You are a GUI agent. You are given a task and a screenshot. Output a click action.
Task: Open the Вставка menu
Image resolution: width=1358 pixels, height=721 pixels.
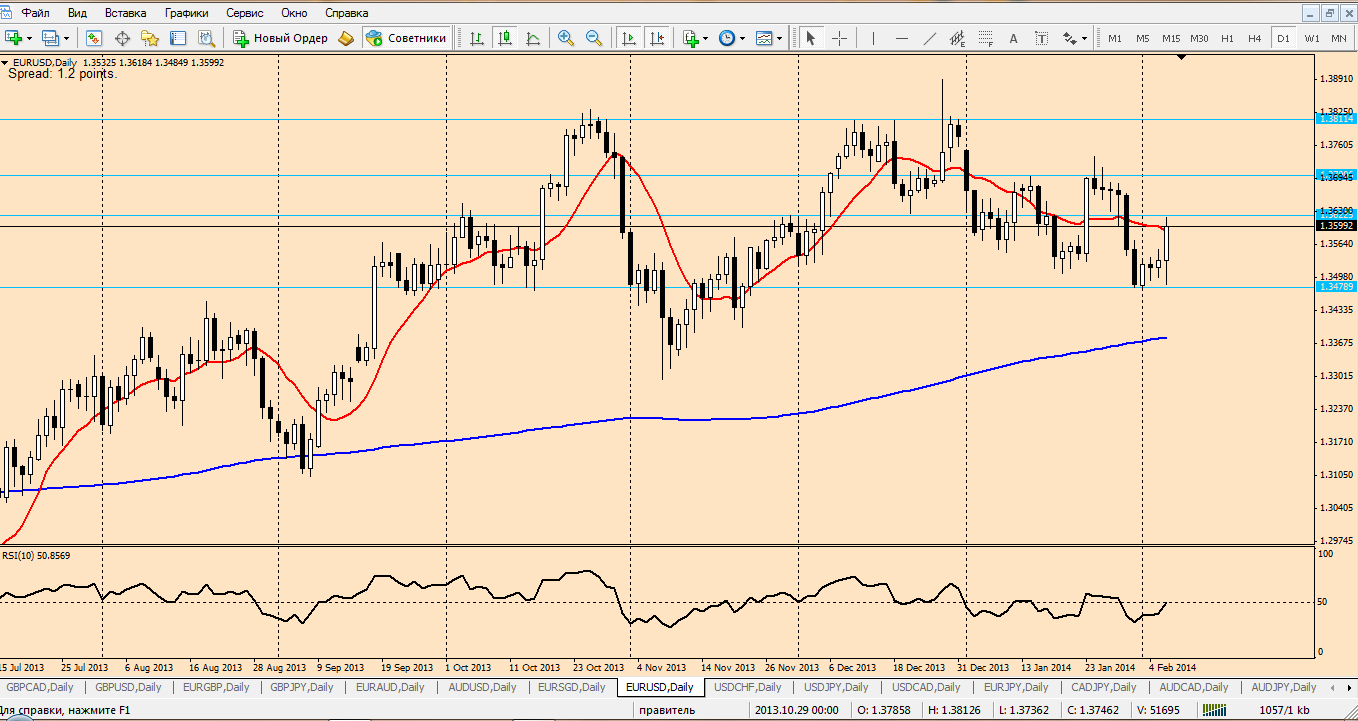pos(125,13)
